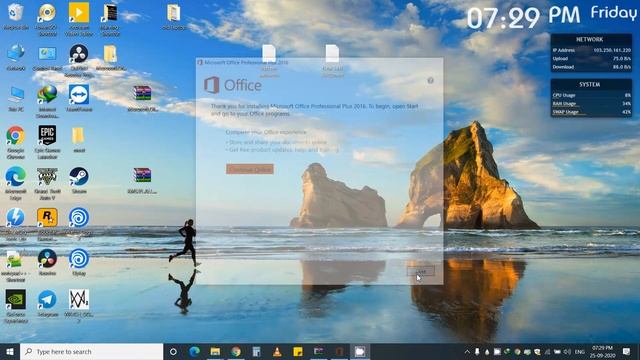Select the Steam desktop shortcut
Viewport: 640px width, 360px height.
click(x=79, y=180)
